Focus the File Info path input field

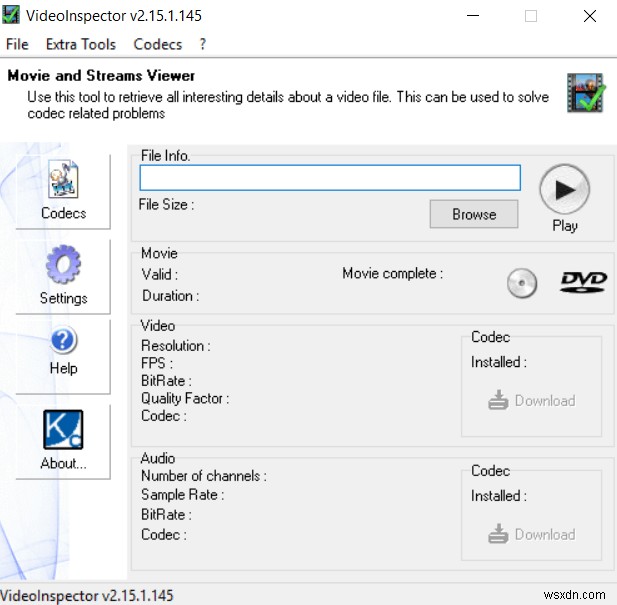[x=330, y=178]
